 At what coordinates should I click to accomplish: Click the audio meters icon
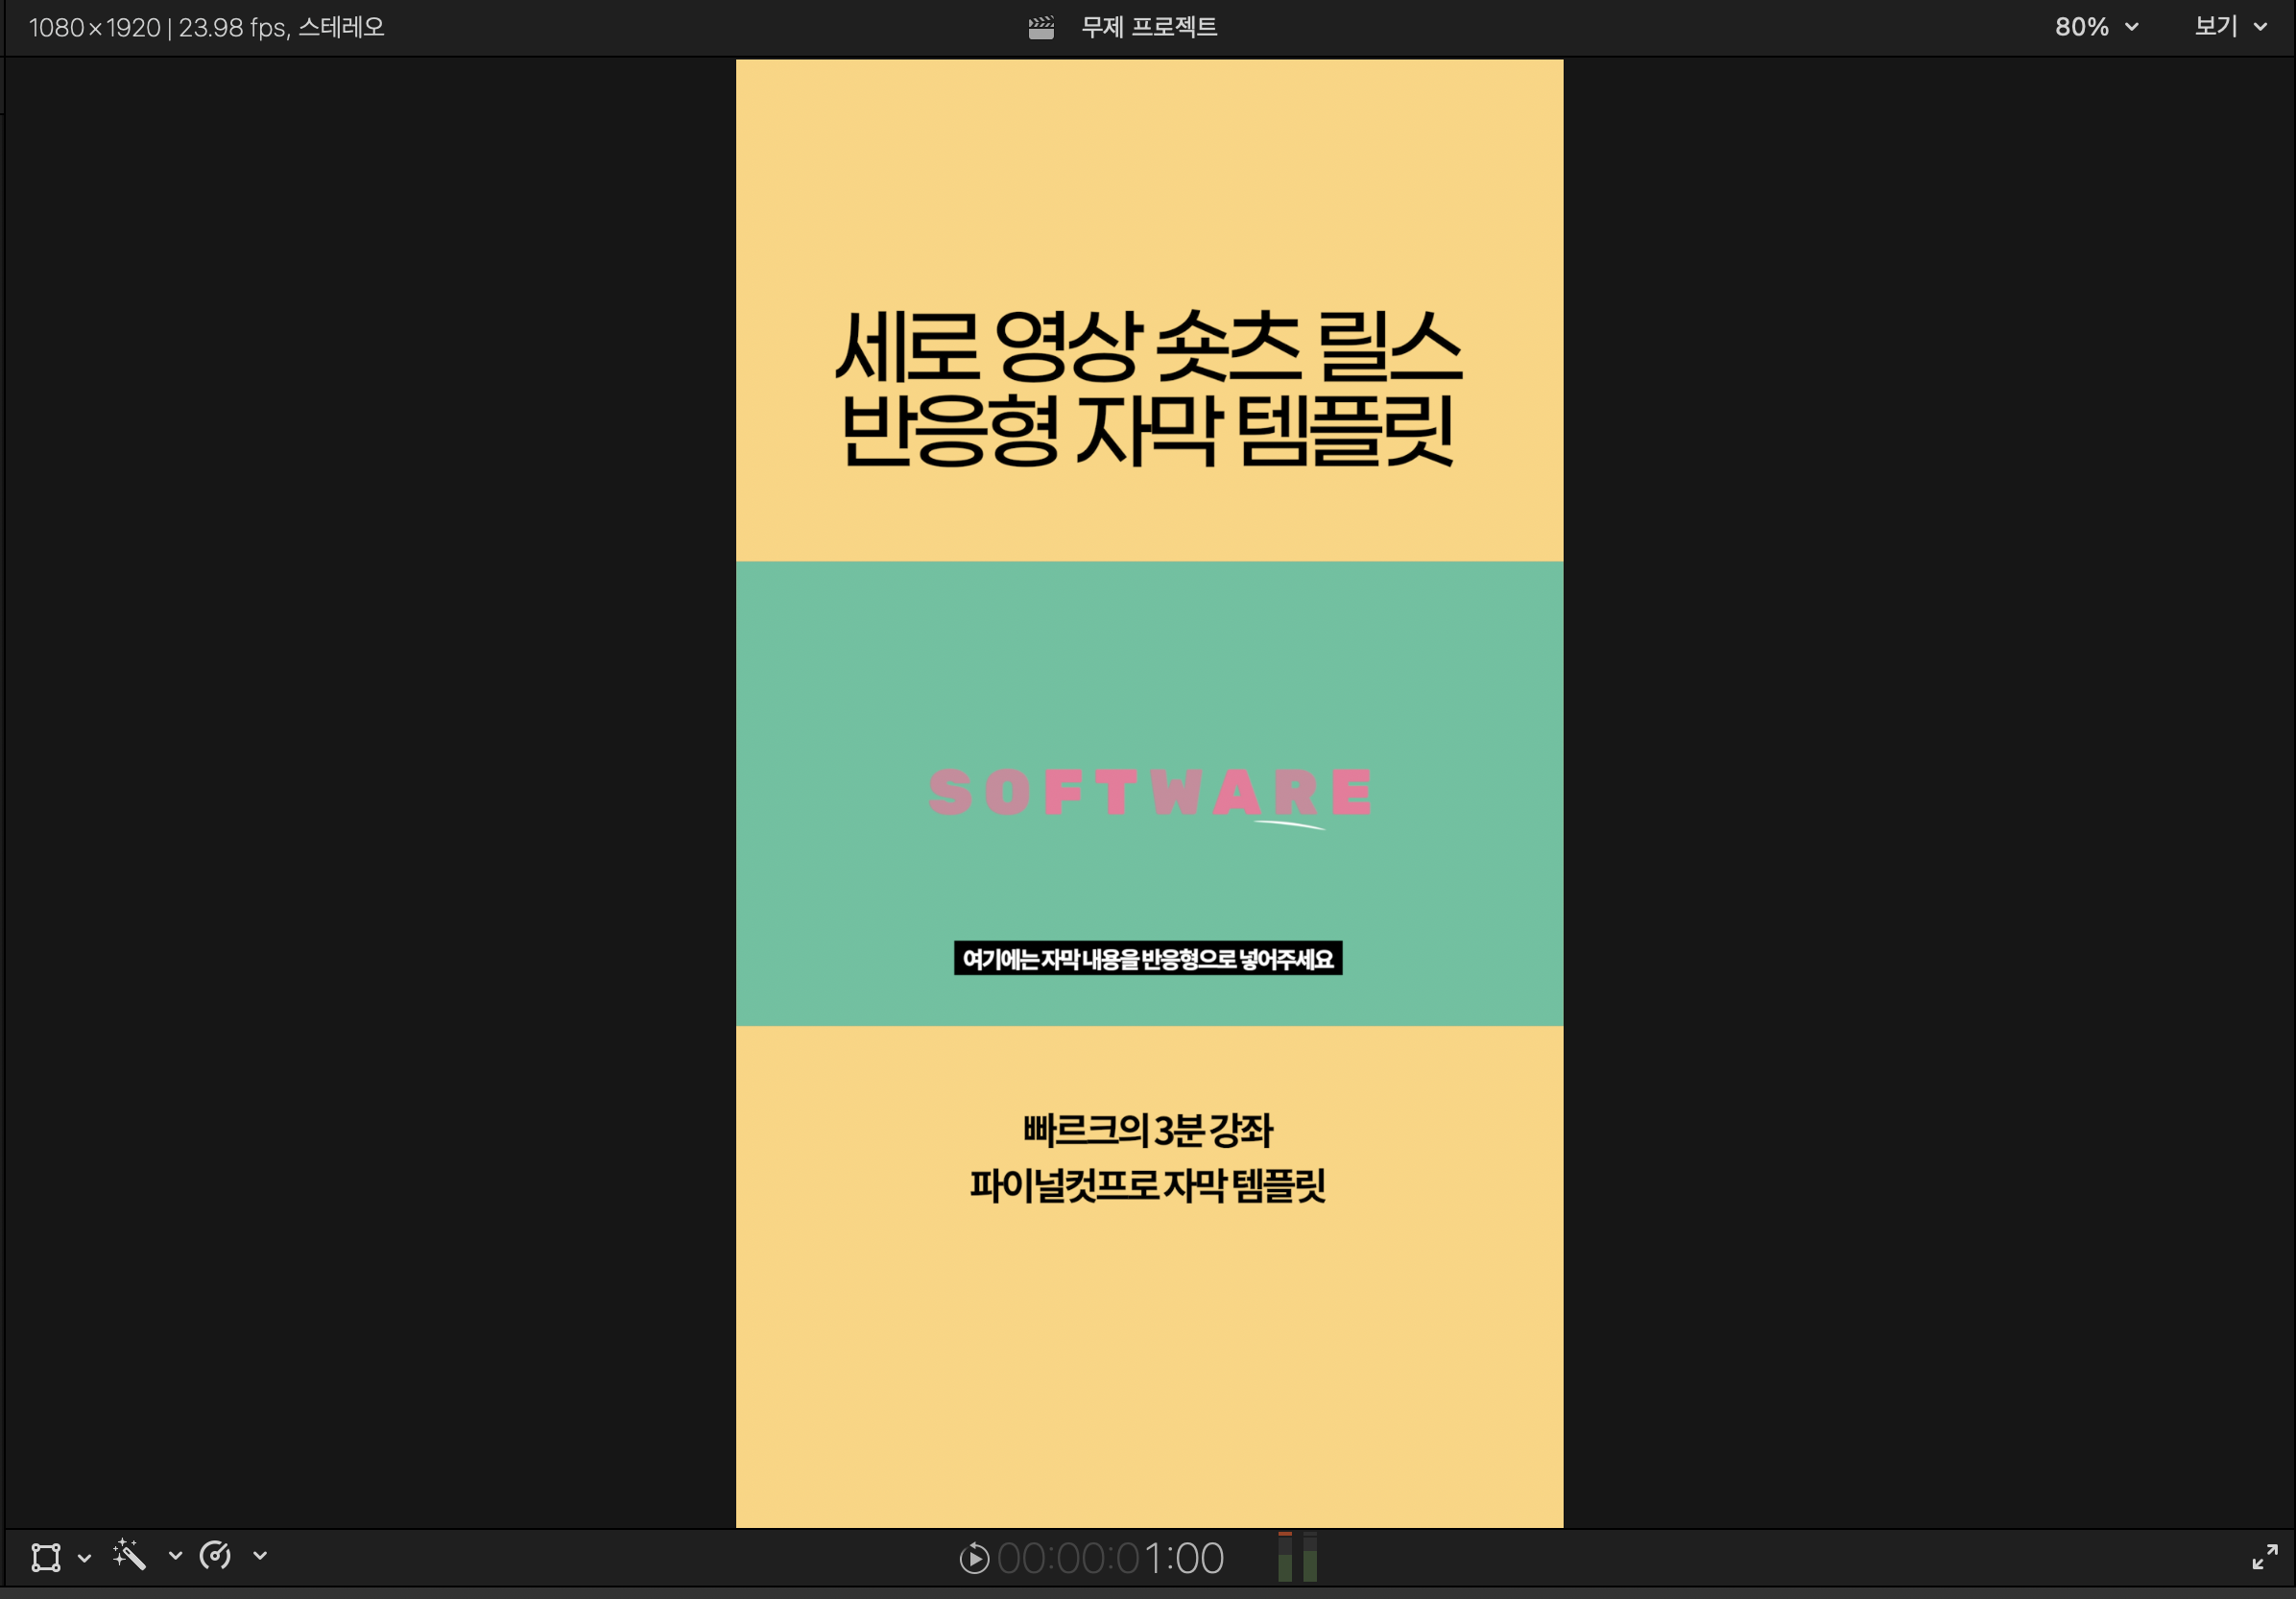click(1297, 1557)
